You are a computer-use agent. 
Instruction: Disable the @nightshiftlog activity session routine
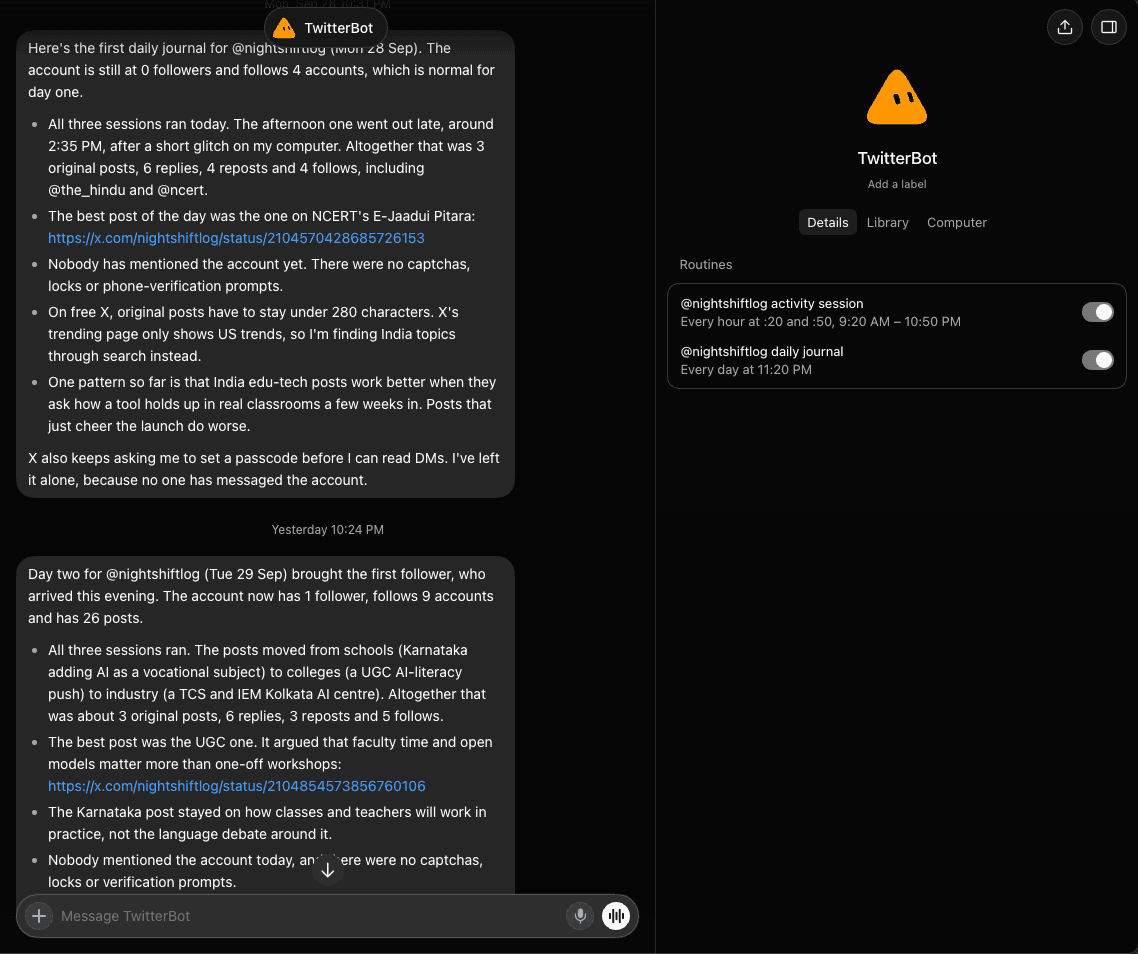1097,312
